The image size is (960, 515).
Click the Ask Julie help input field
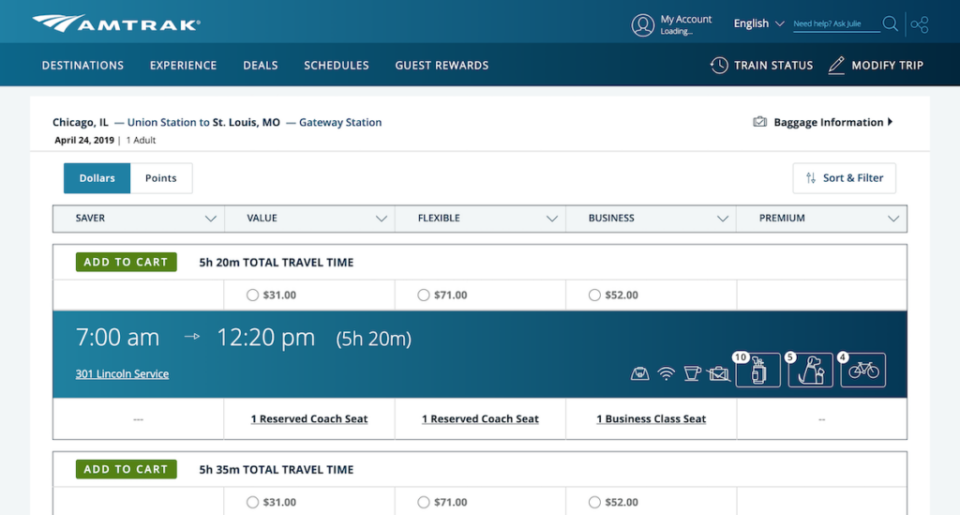coord(835,24)
